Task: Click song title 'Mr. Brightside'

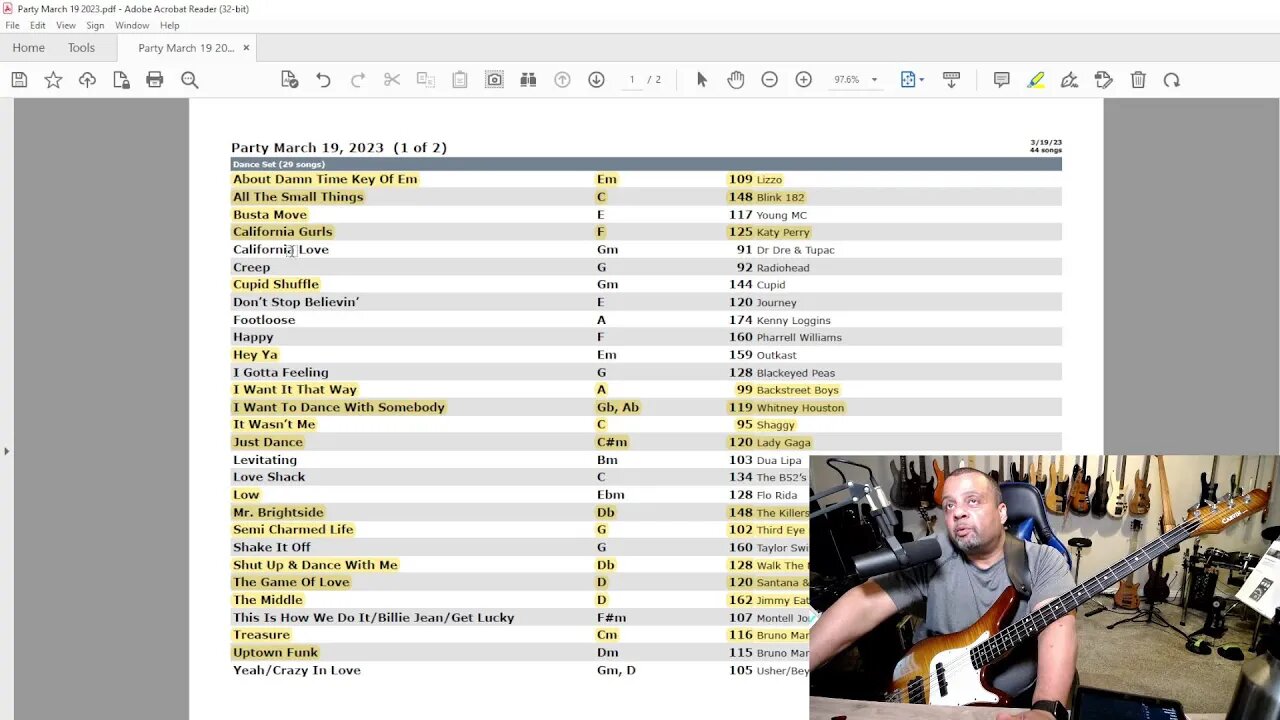Action: pyautogui.click(x=278, y=512)
